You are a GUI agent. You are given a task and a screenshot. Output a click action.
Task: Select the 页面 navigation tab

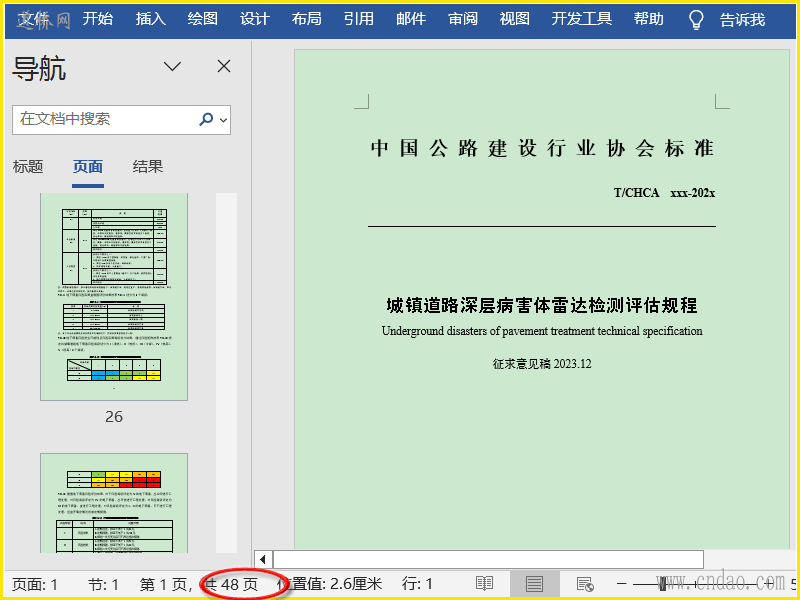coord(88,166)
